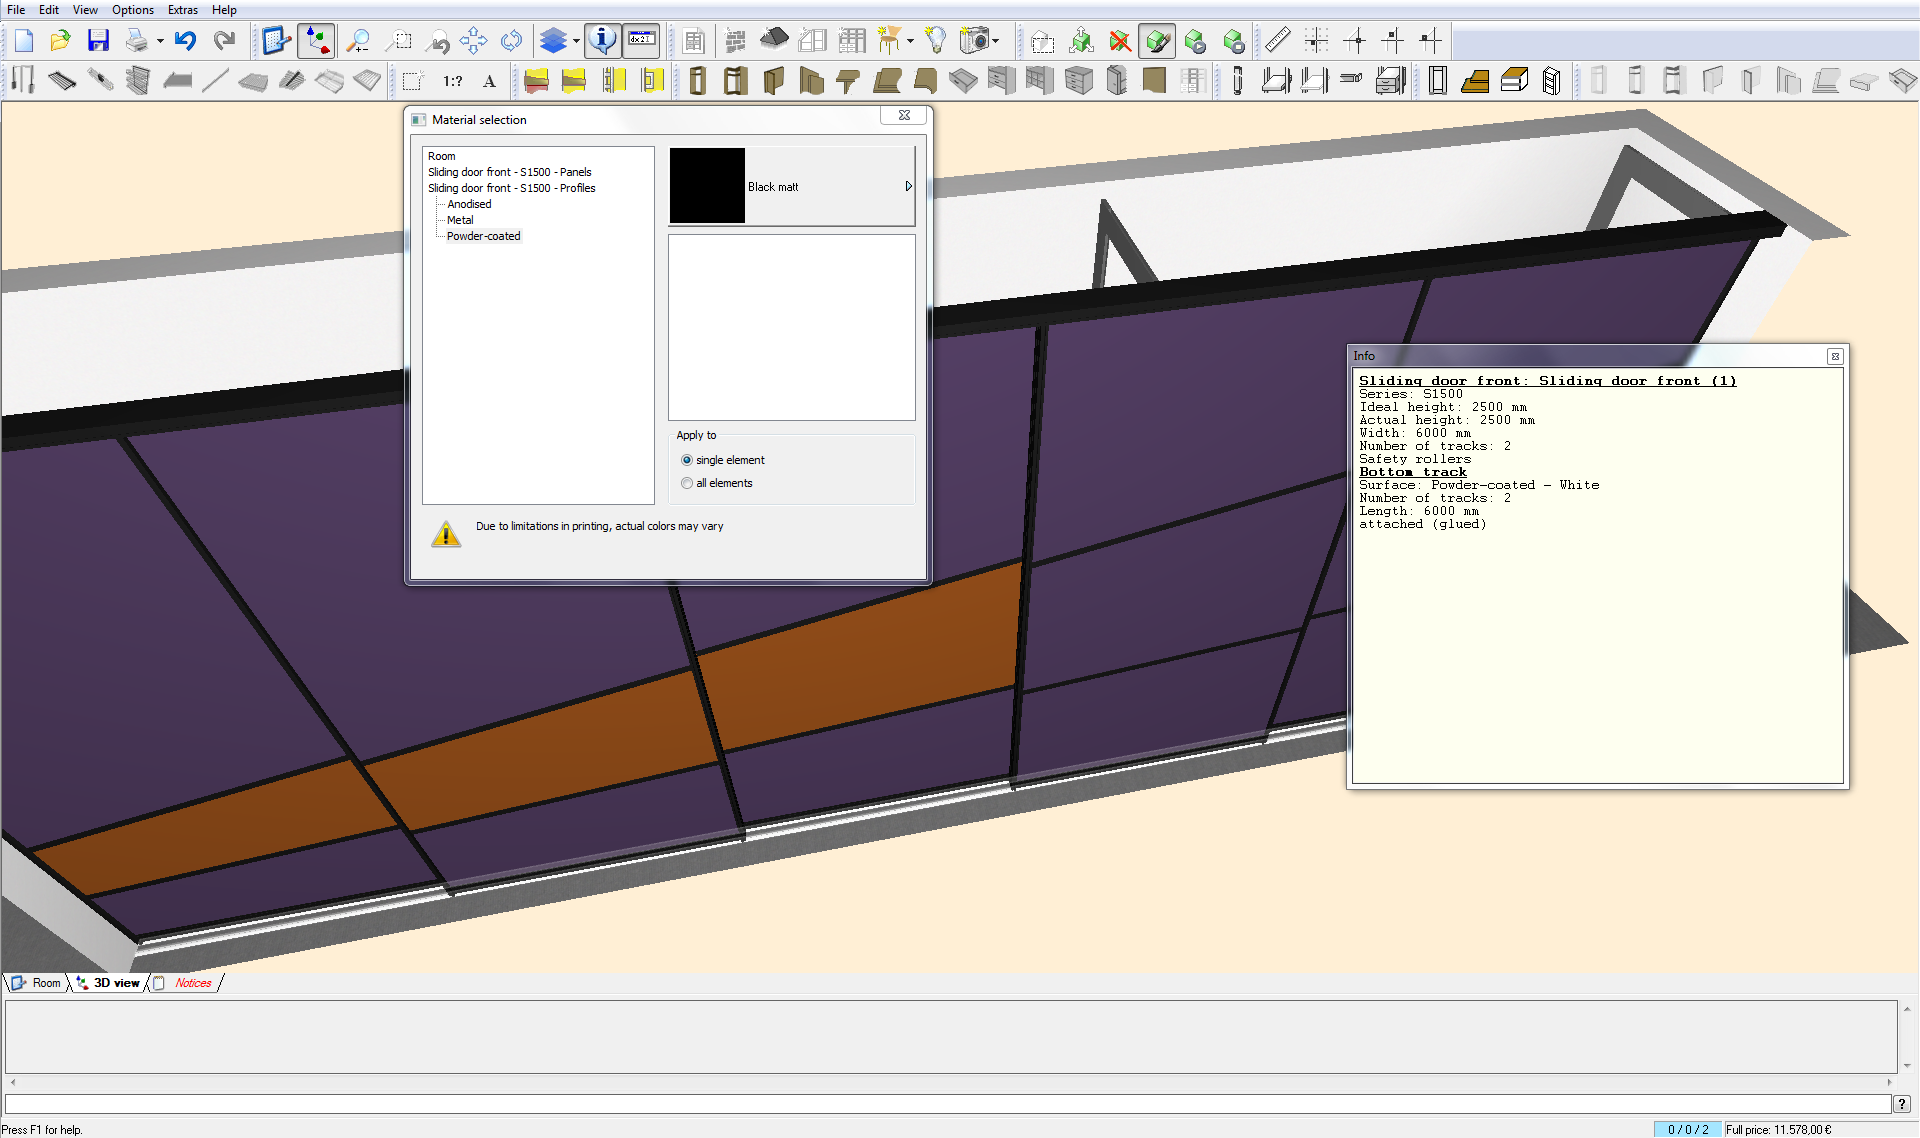The width and height of the screenshot is (1920, 1138).
Task: Click the Black matt color swatch
Action: coord(707,186)
